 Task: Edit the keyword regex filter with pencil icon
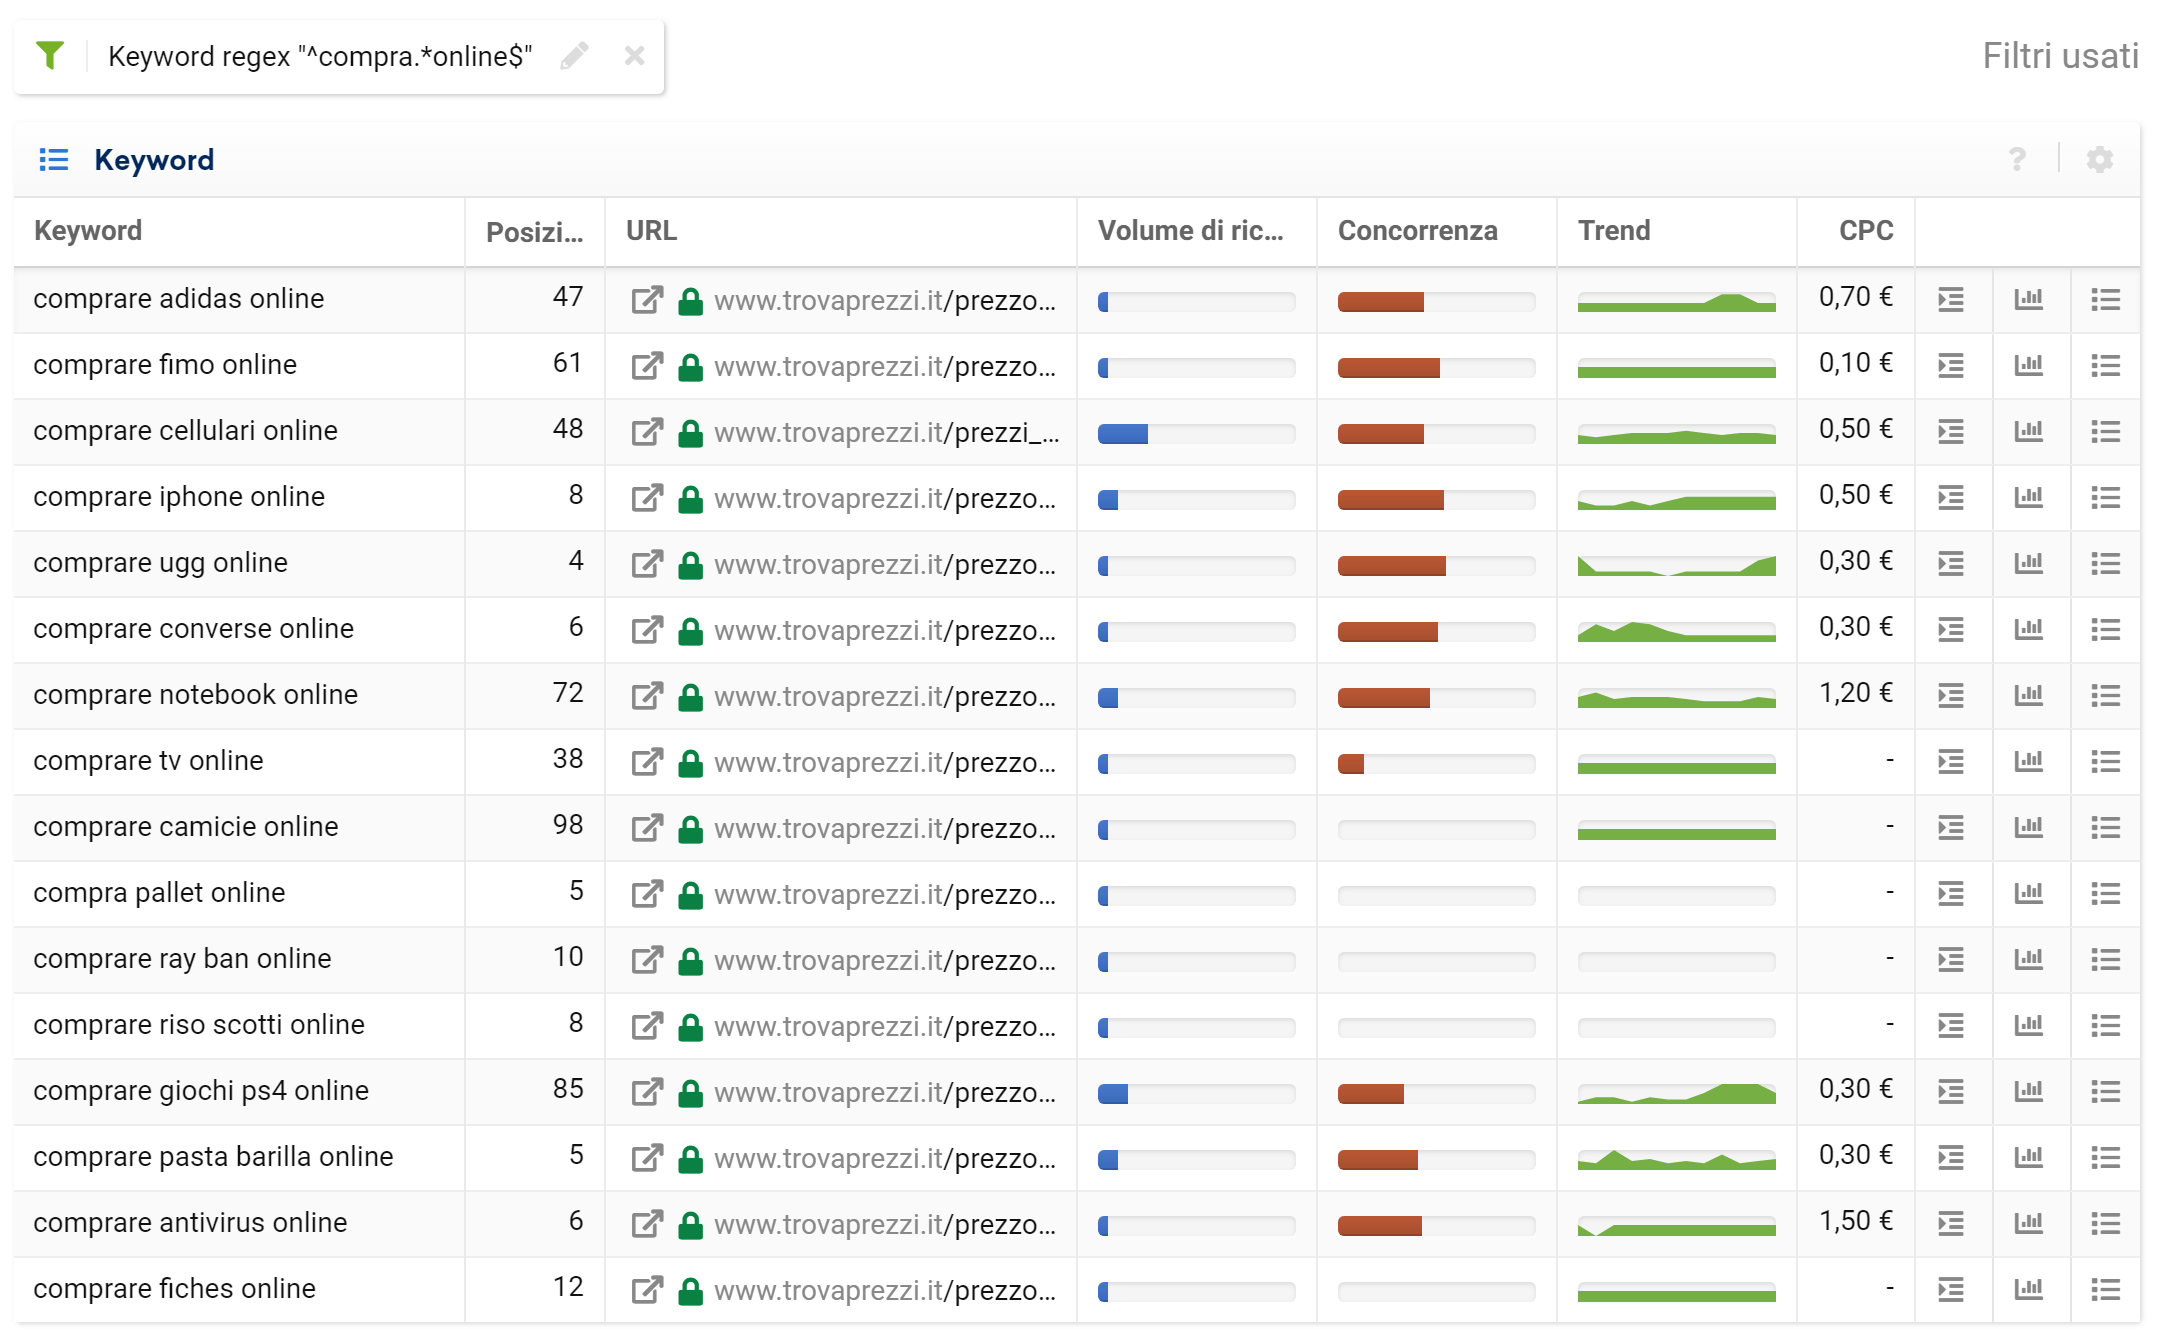click(x=574, y=56)
